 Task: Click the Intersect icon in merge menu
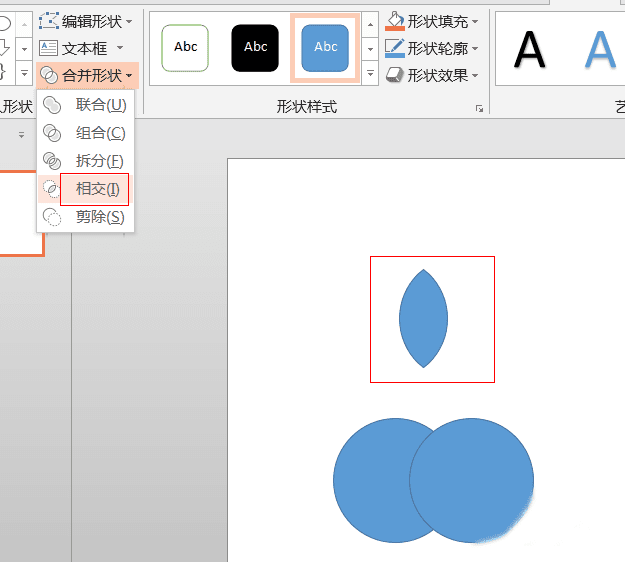point(51,189)
